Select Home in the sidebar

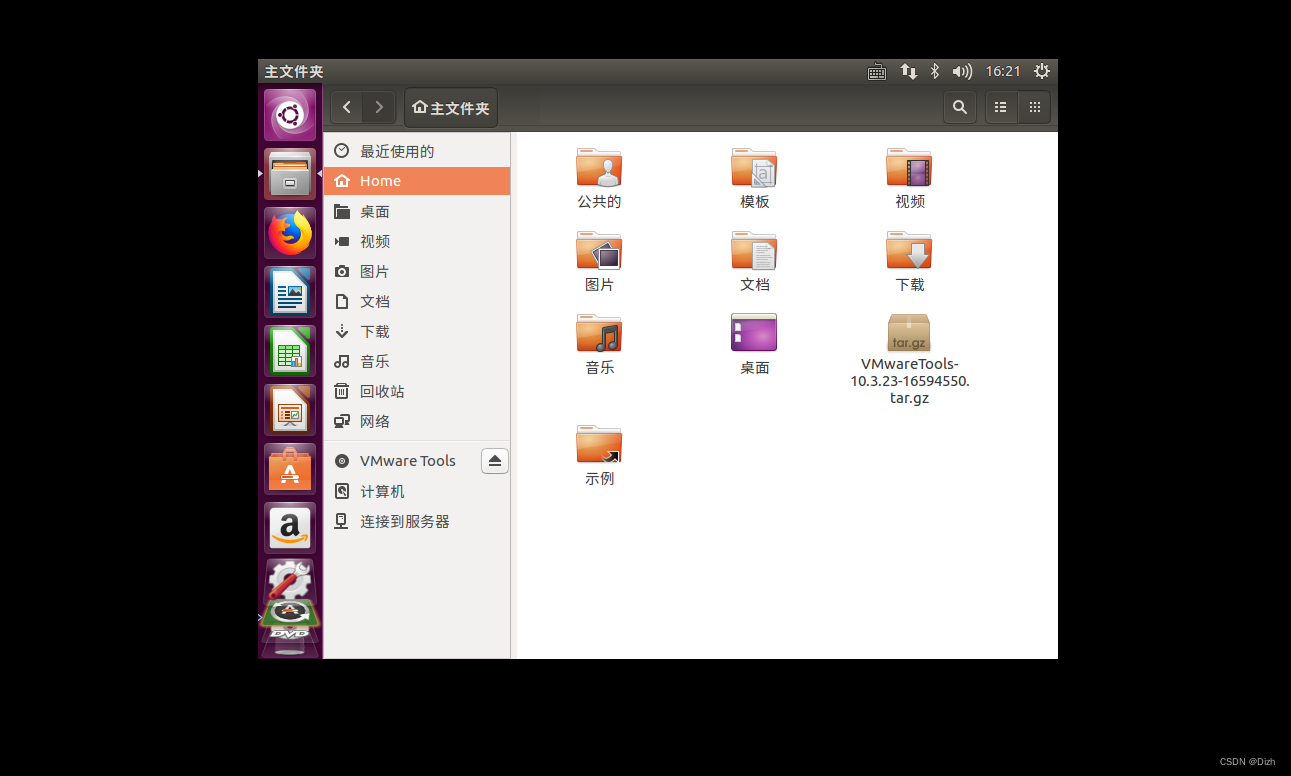pyautogui.click(x=380, y=181)
